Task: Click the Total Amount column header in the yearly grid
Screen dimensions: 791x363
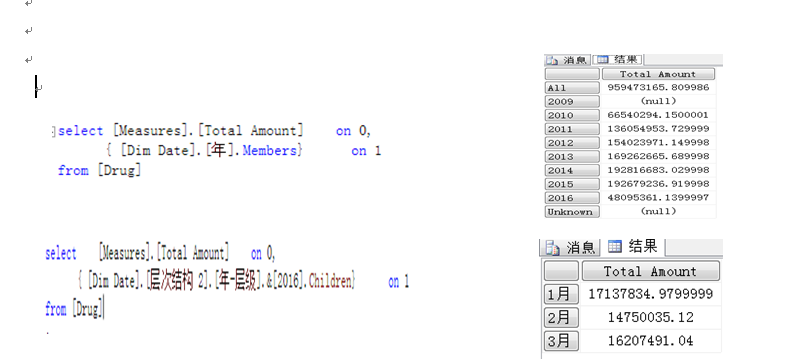Action: coord(658,74)
